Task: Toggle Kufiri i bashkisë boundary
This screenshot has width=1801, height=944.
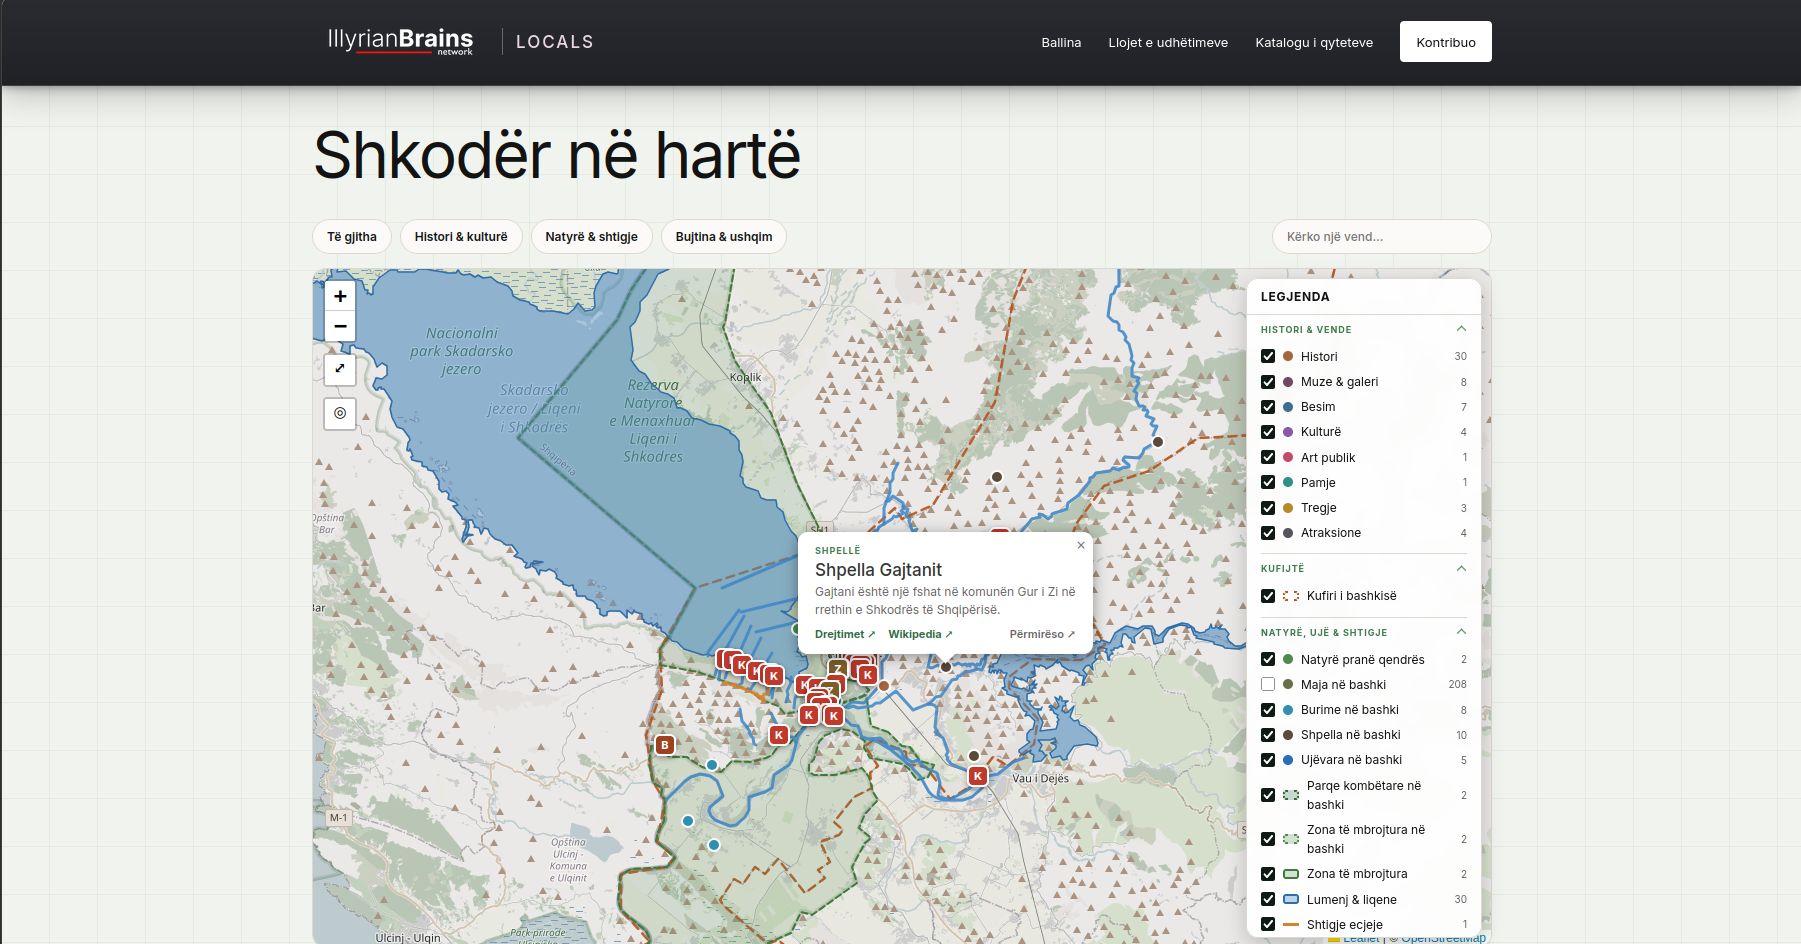Action: [1268, 596]
